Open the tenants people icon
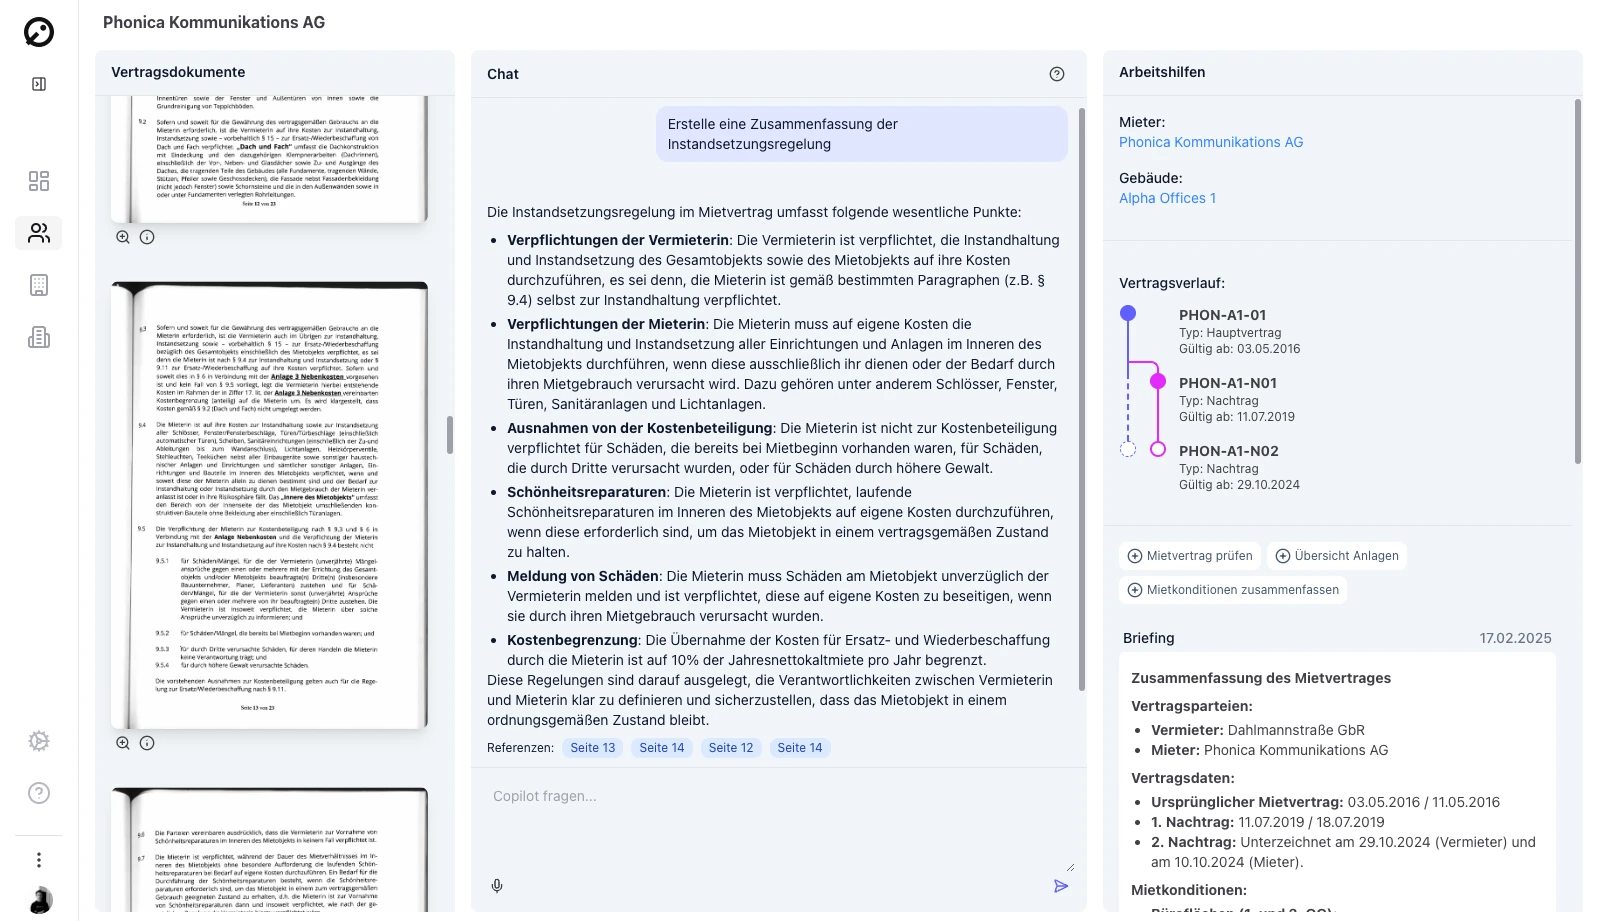 click(x=39, y=233)
